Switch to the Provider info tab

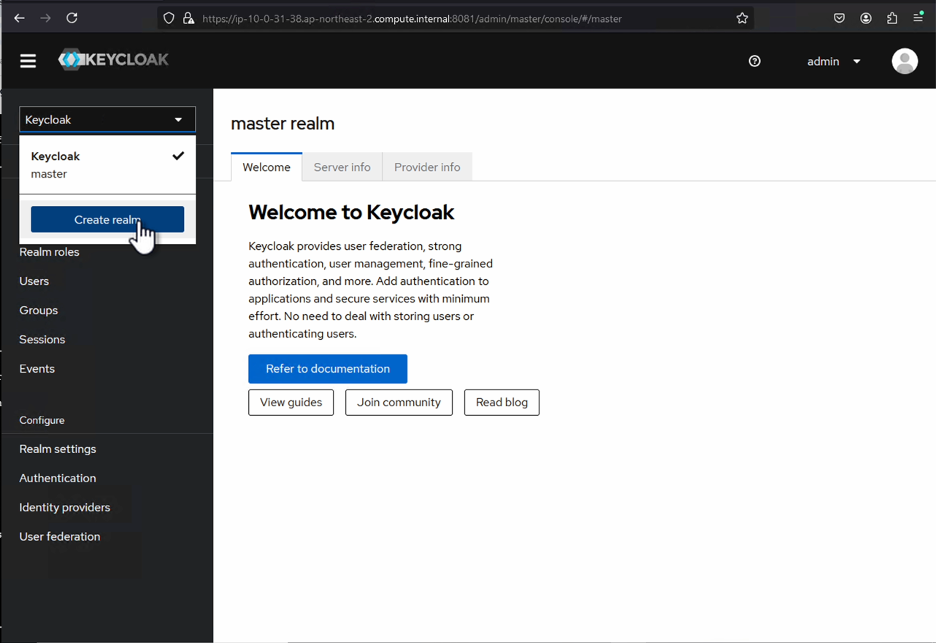[427, 167]
